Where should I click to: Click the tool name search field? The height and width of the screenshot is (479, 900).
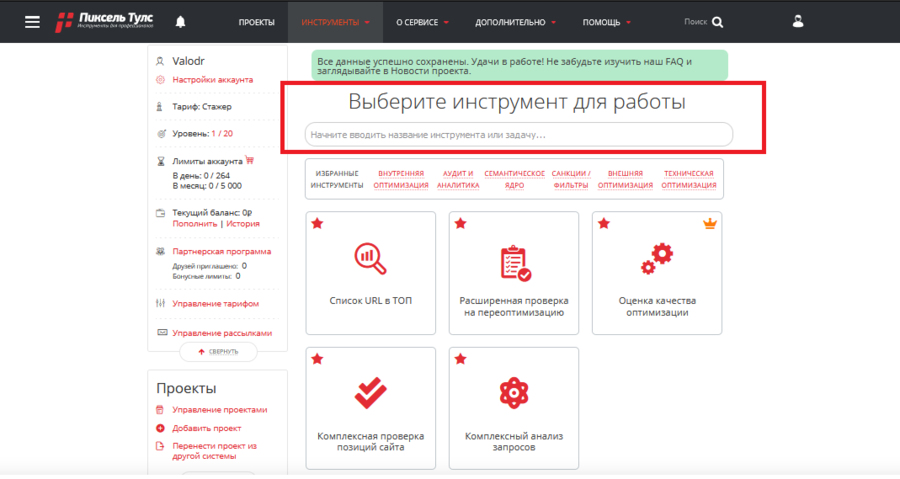(518, 134)
